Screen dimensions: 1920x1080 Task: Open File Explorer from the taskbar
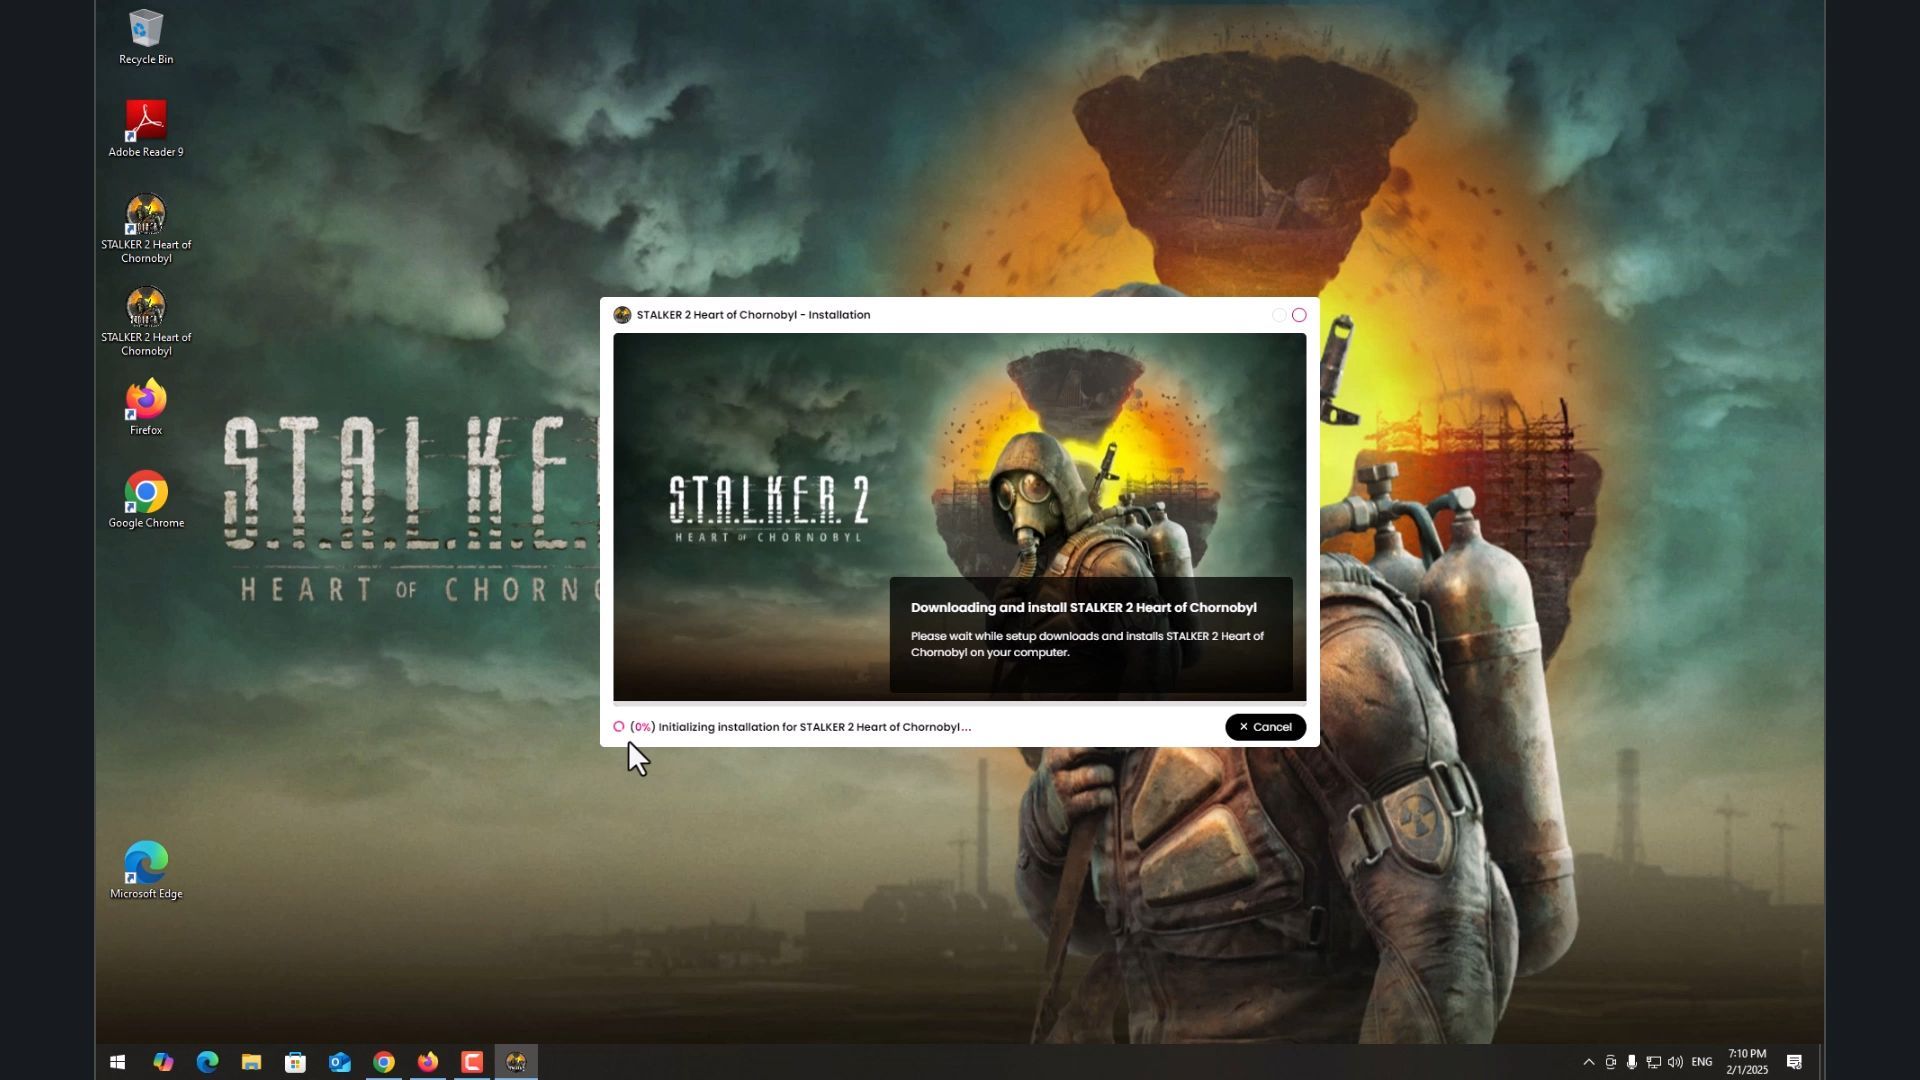pos(251,1062)
